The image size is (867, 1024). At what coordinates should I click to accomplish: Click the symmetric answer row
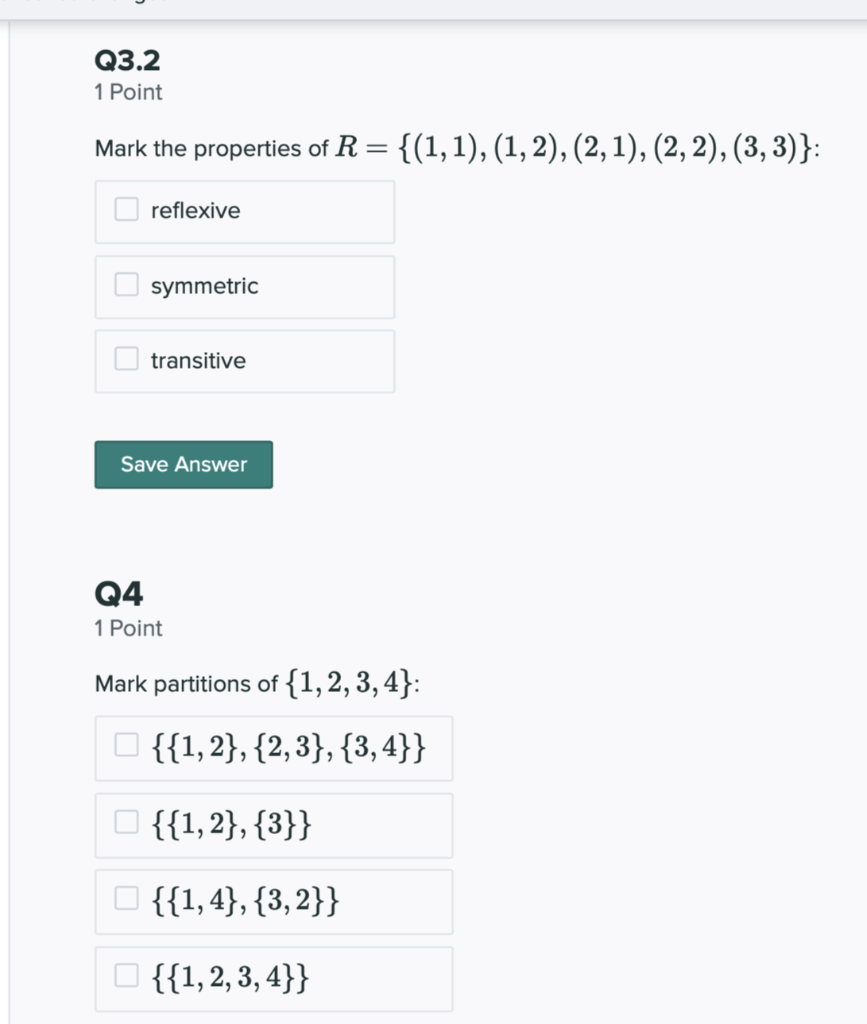(x=244, y=286)
